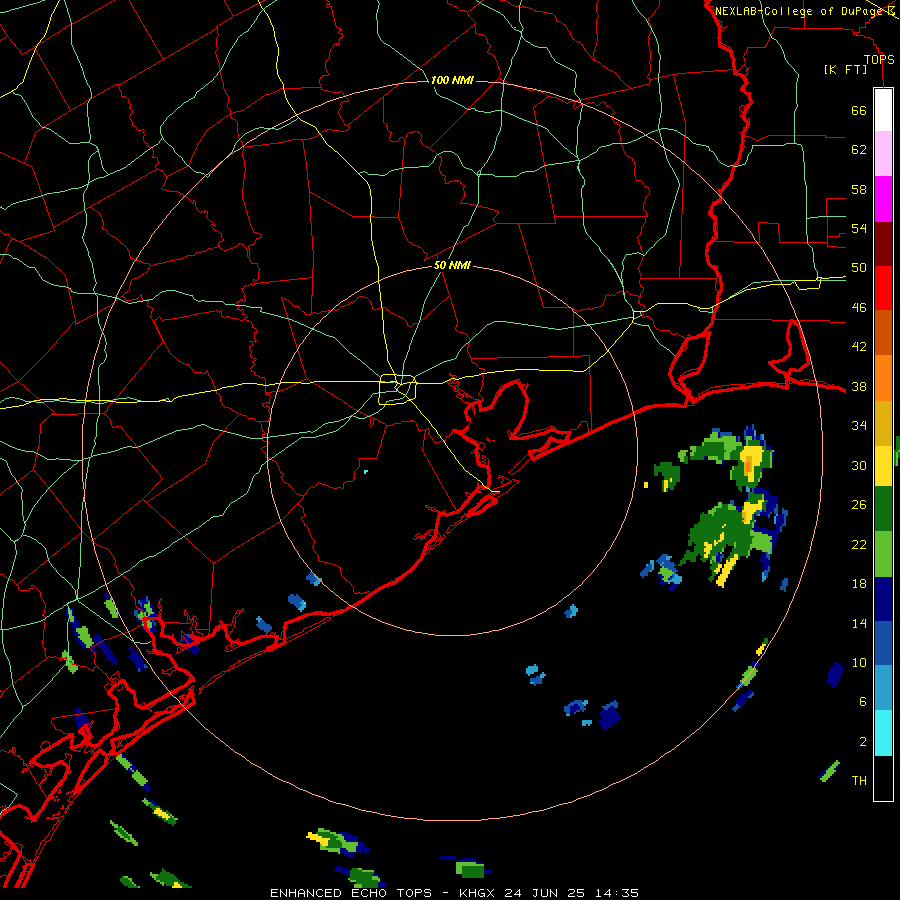Image resolution: width=900 pixels, height=900 pixels.
Task: Click the '30' legend value
Action: click(x=859, y=465)
